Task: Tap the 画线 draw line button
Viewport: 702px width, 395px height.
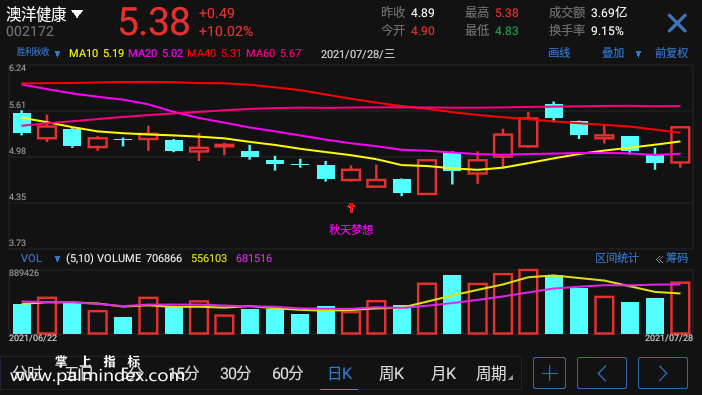Action: click(x=559, y=53)
